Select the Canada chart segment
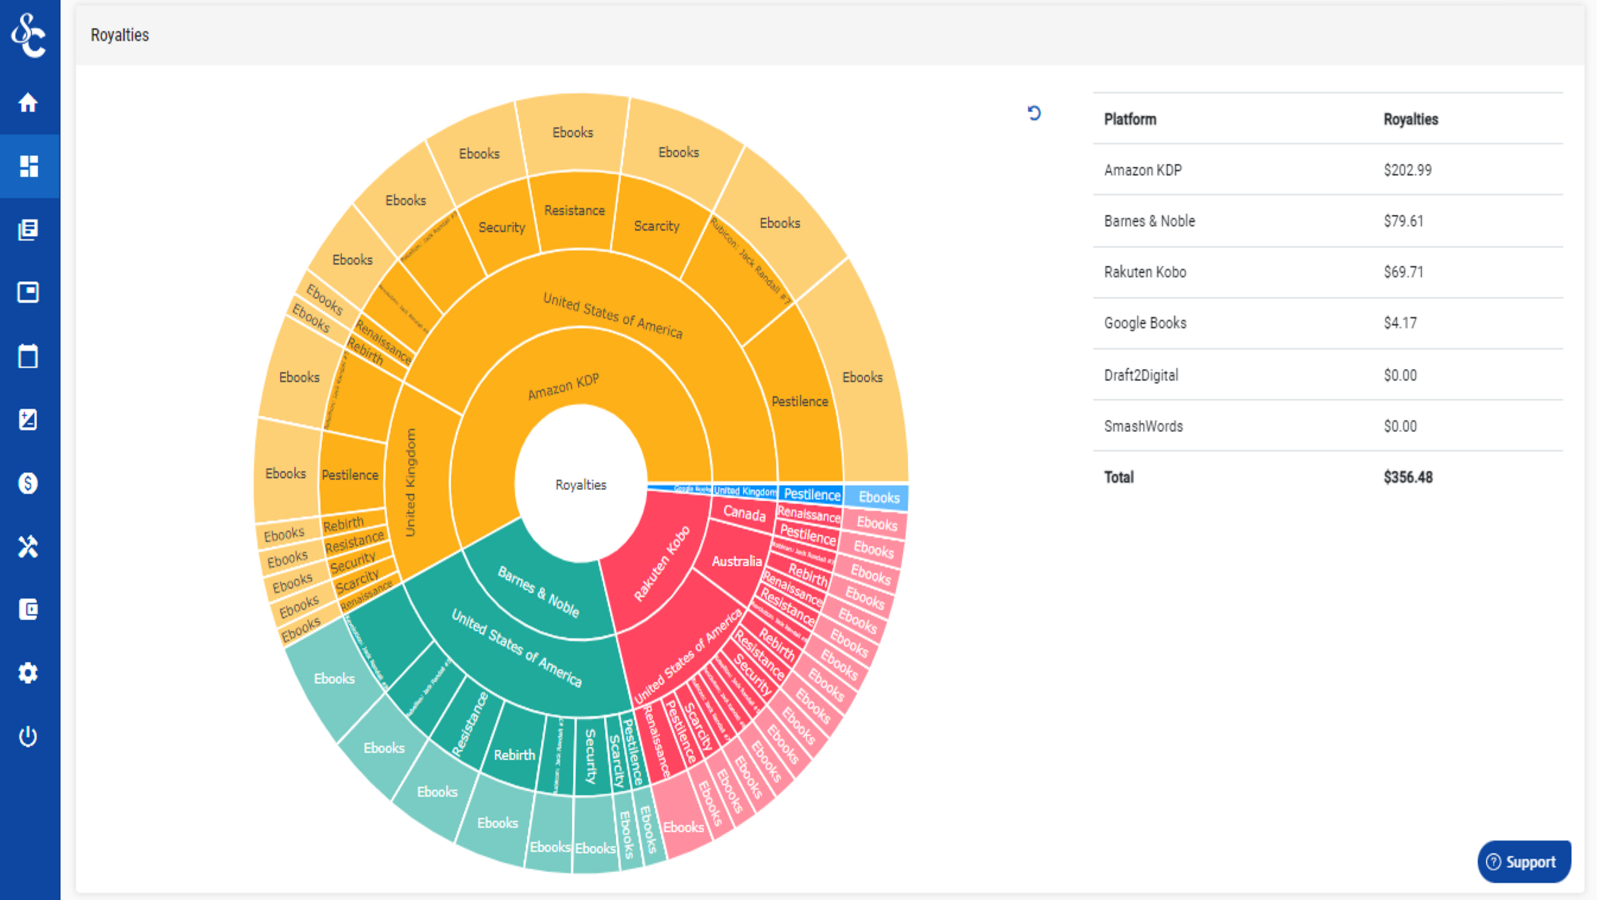Screen dimensions: 1600x900 pyautogui.click(x=744, y=513)
